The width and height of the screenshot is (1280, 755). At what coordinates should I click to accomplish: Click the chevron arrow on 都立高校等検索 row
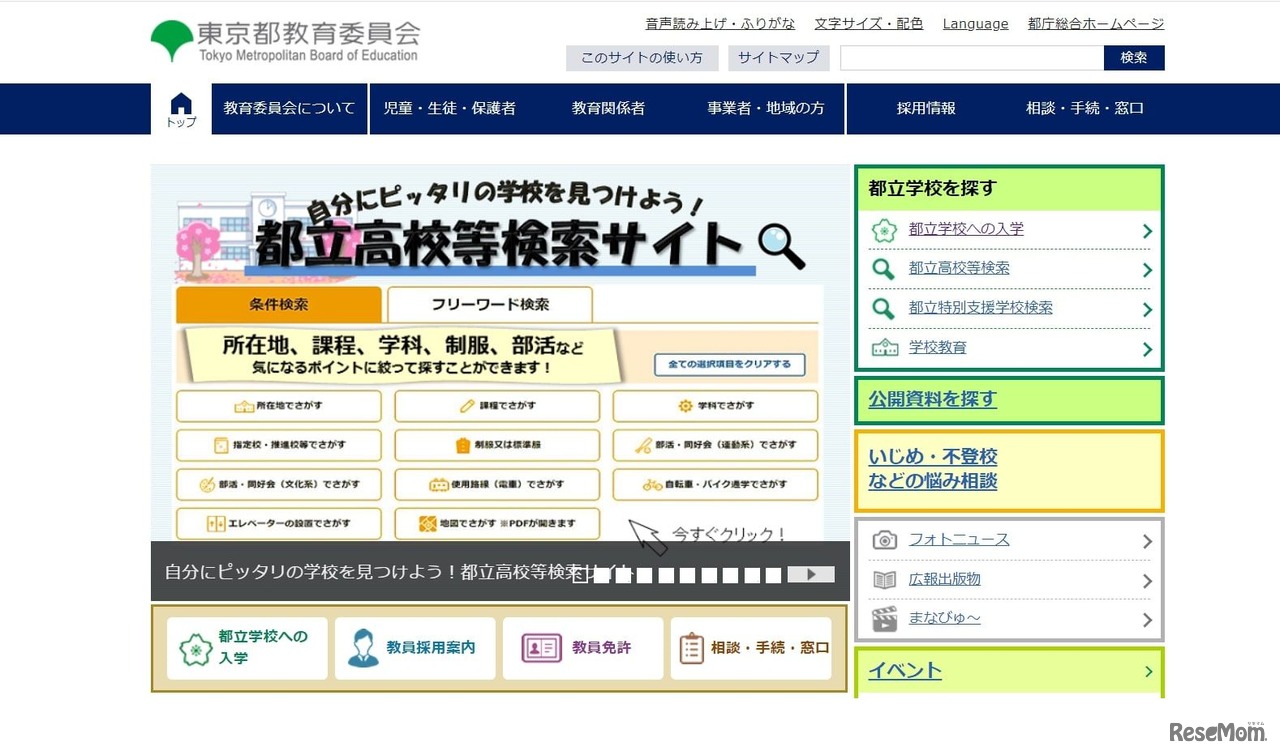pos(1147,270)
